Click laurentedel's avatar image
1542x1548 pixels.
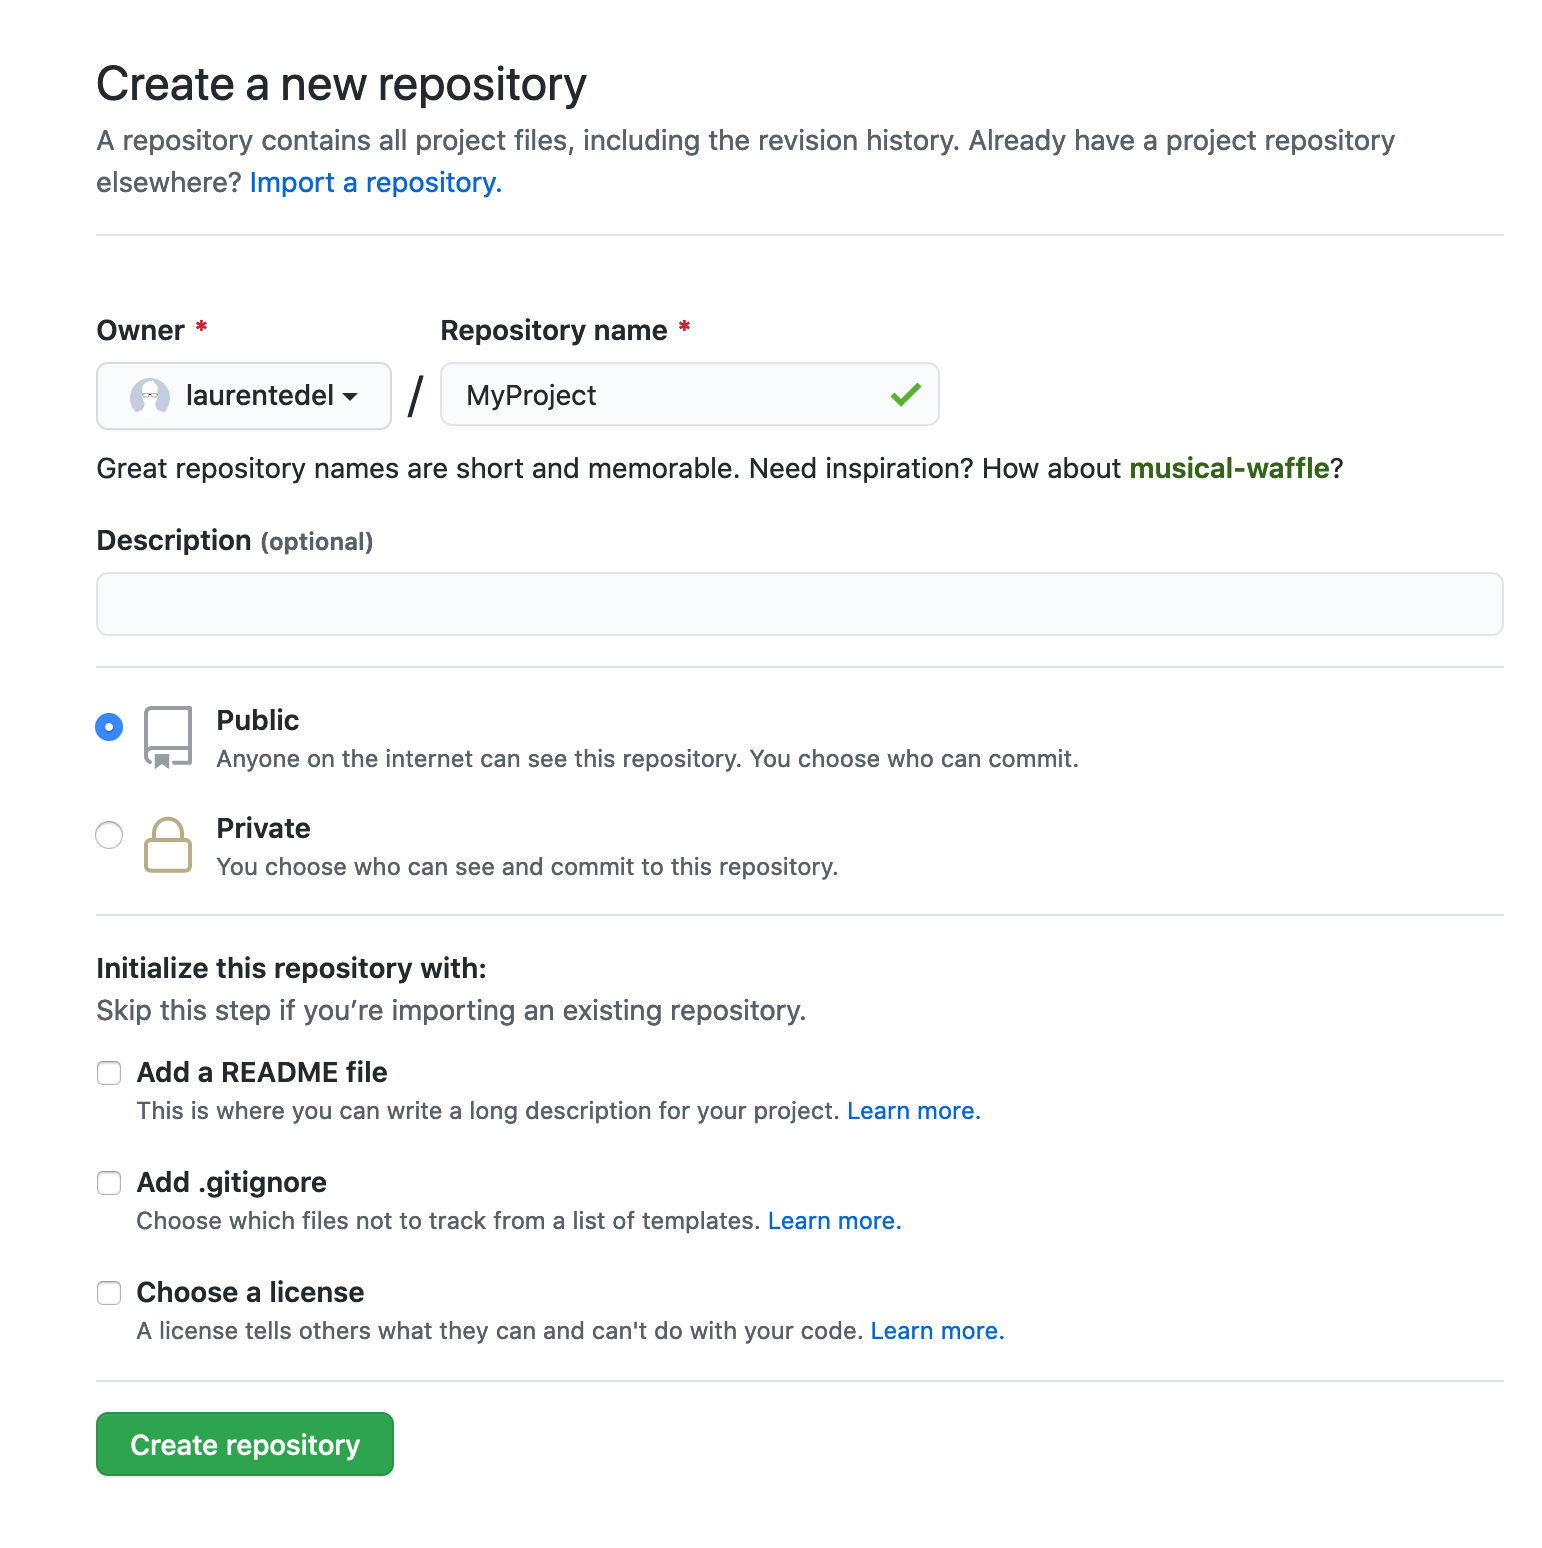pyautogui.click(x=150, y=395)
